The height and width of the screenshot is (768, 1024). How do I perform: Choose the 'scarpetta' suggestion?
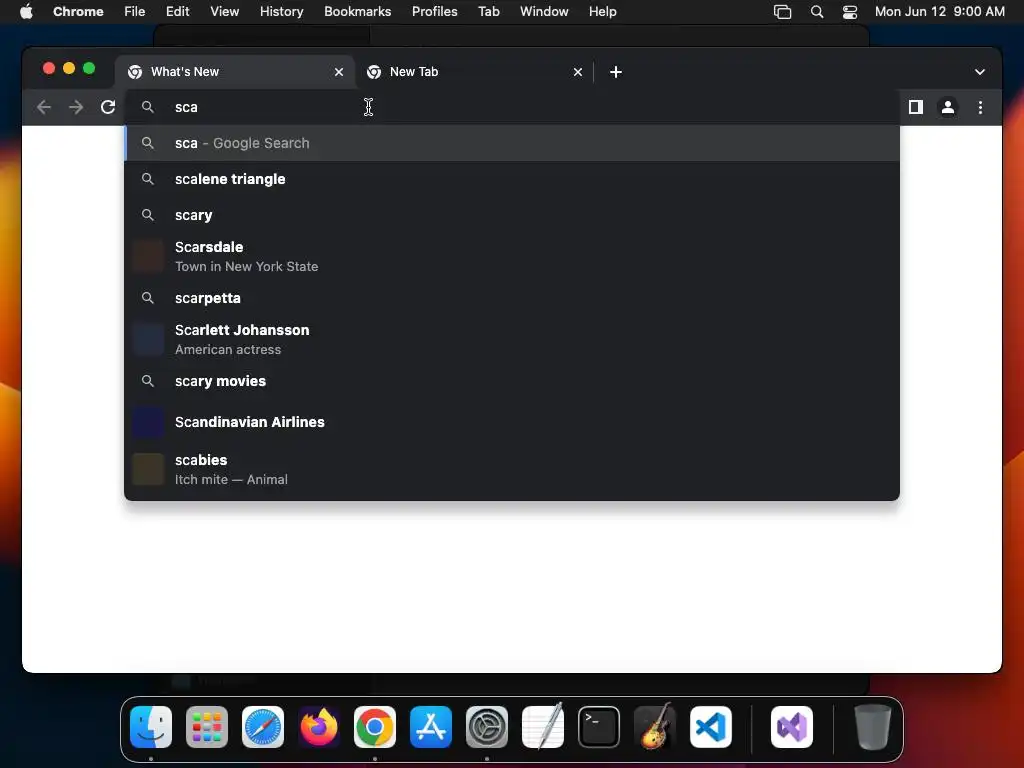pyautogui.click(x=511, y=298)
